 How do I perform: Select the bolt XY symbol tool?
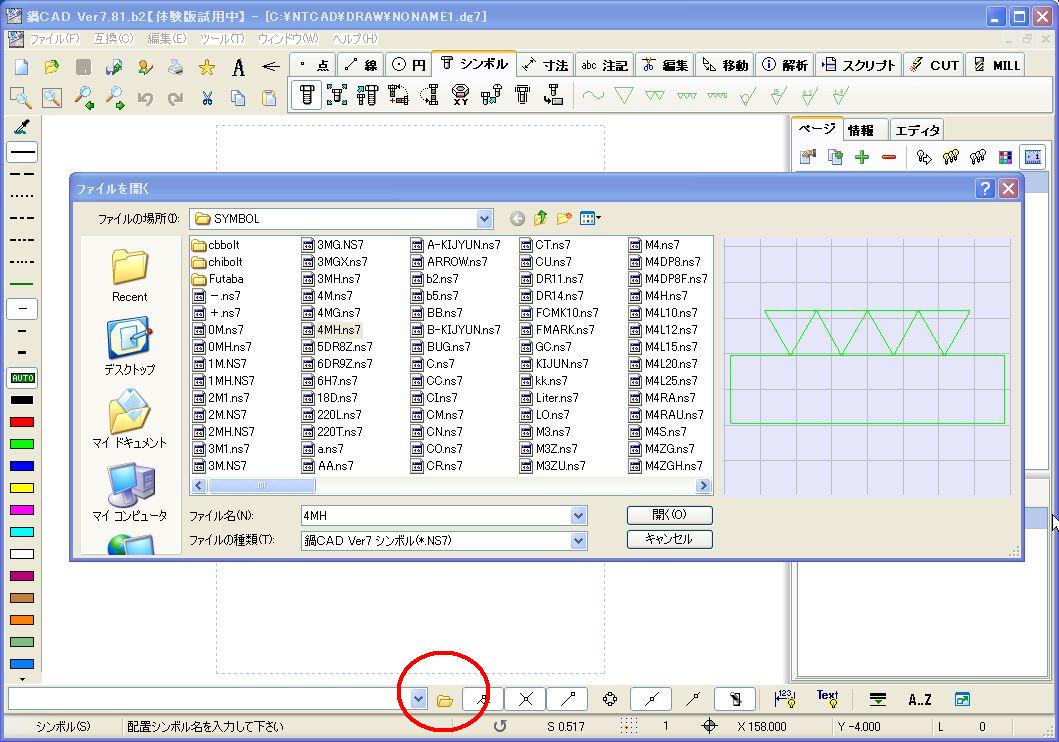(x=461, y=95)
